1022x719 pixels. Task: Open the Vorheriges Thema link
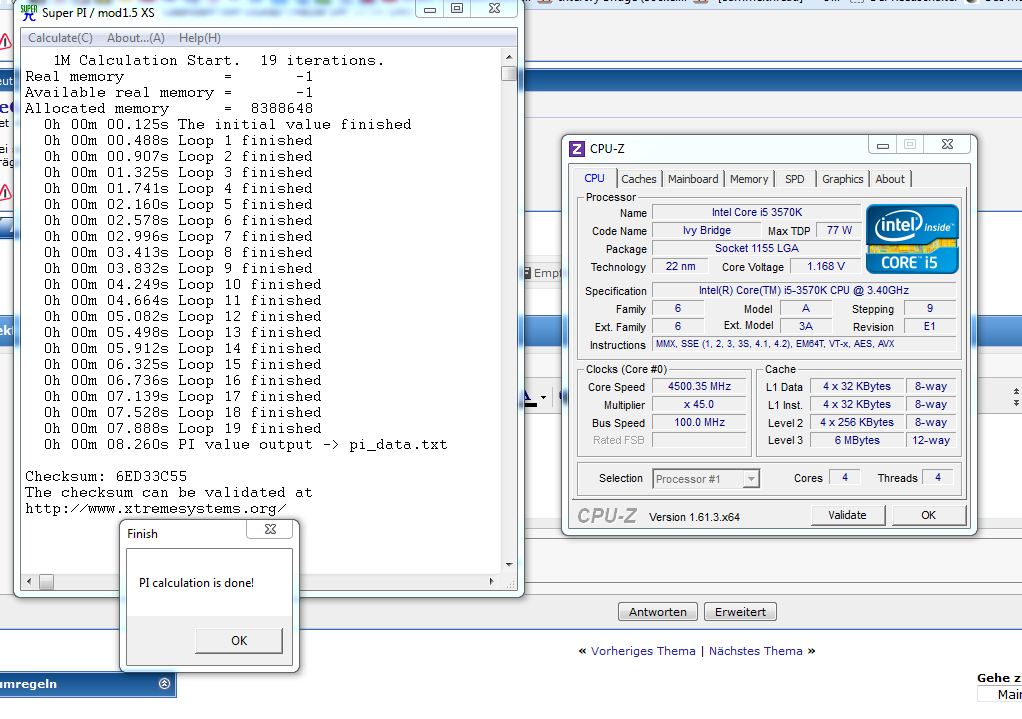click(643, 651)
